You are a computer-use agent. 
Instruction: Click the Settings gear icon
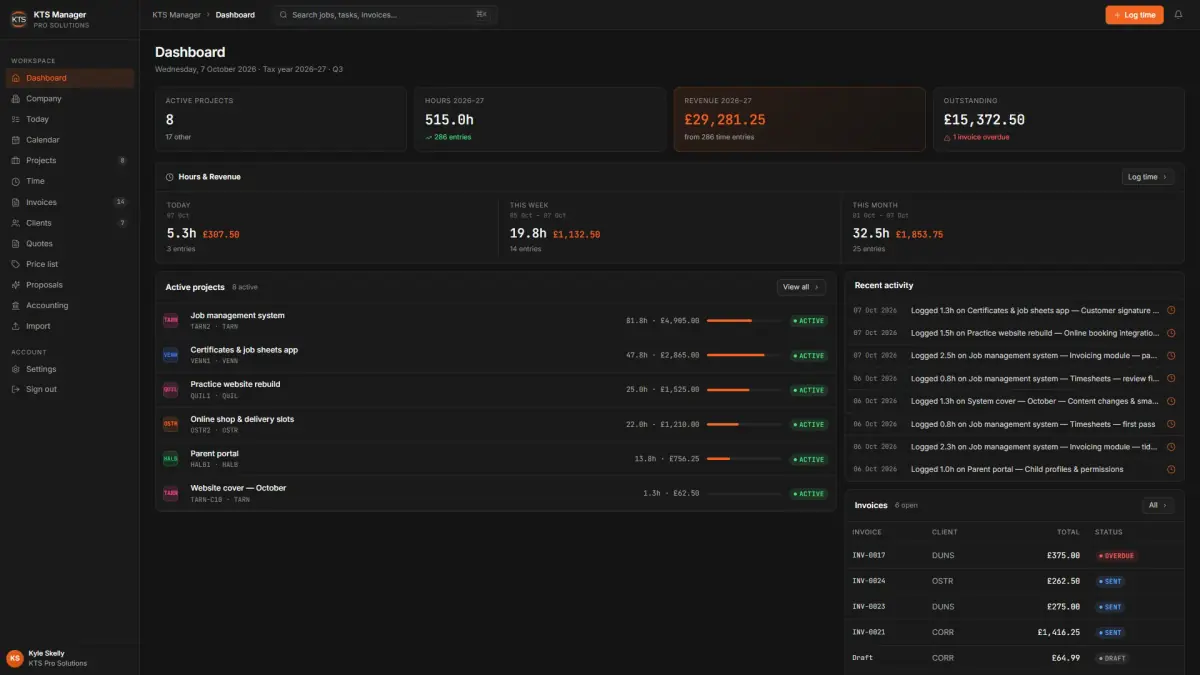16,369
